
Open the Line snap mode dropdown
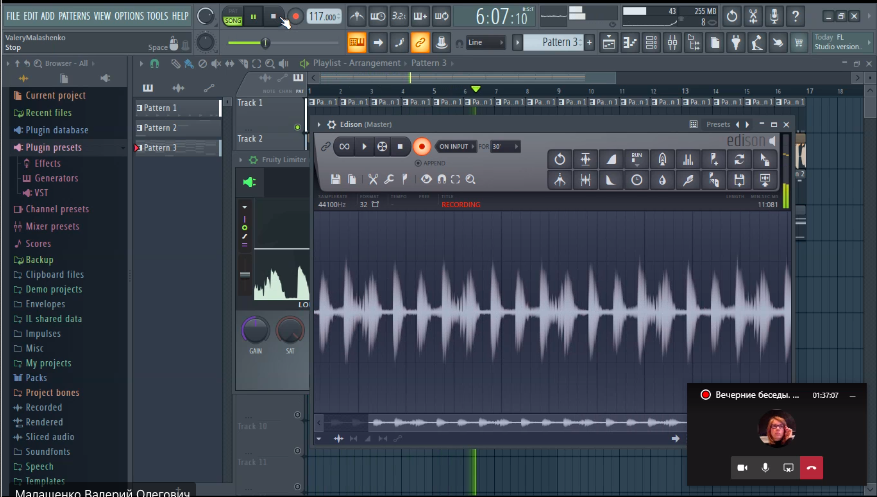point(486,42)
